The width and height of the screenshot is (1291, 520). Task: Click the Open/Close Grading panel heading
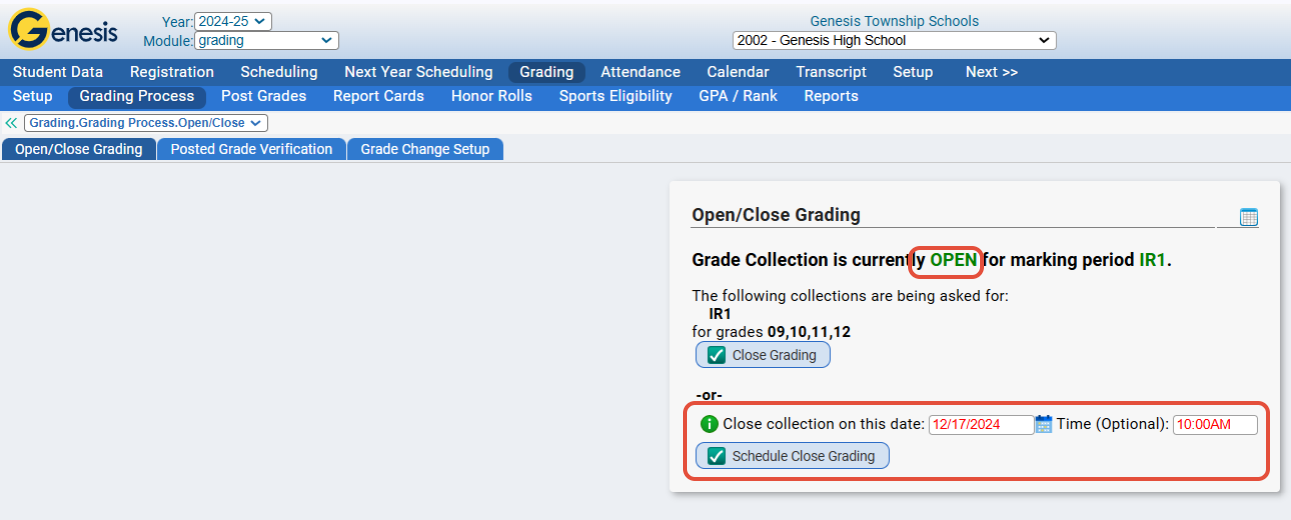pyautogui.click(x=776, y=215)
